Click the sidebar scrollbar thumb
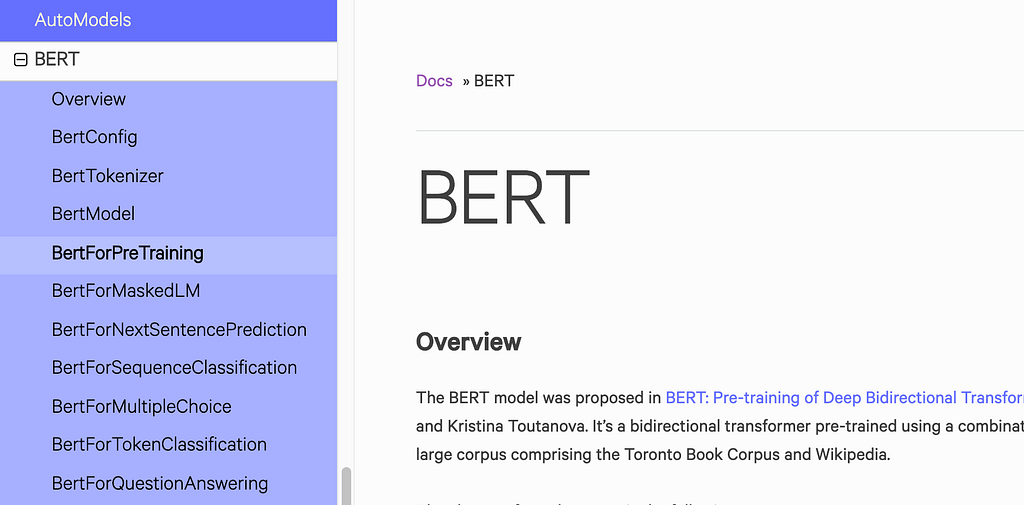The image size is (1024, 505). (x=347, y=486)
